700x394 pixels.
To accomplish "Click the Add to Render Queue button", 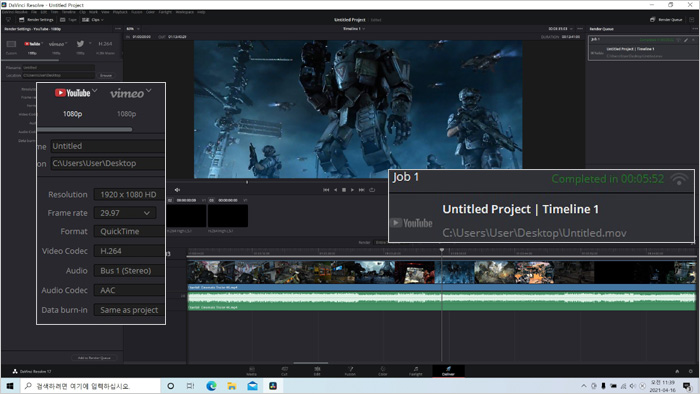I will pyautogui.click(x=94, y=358).
